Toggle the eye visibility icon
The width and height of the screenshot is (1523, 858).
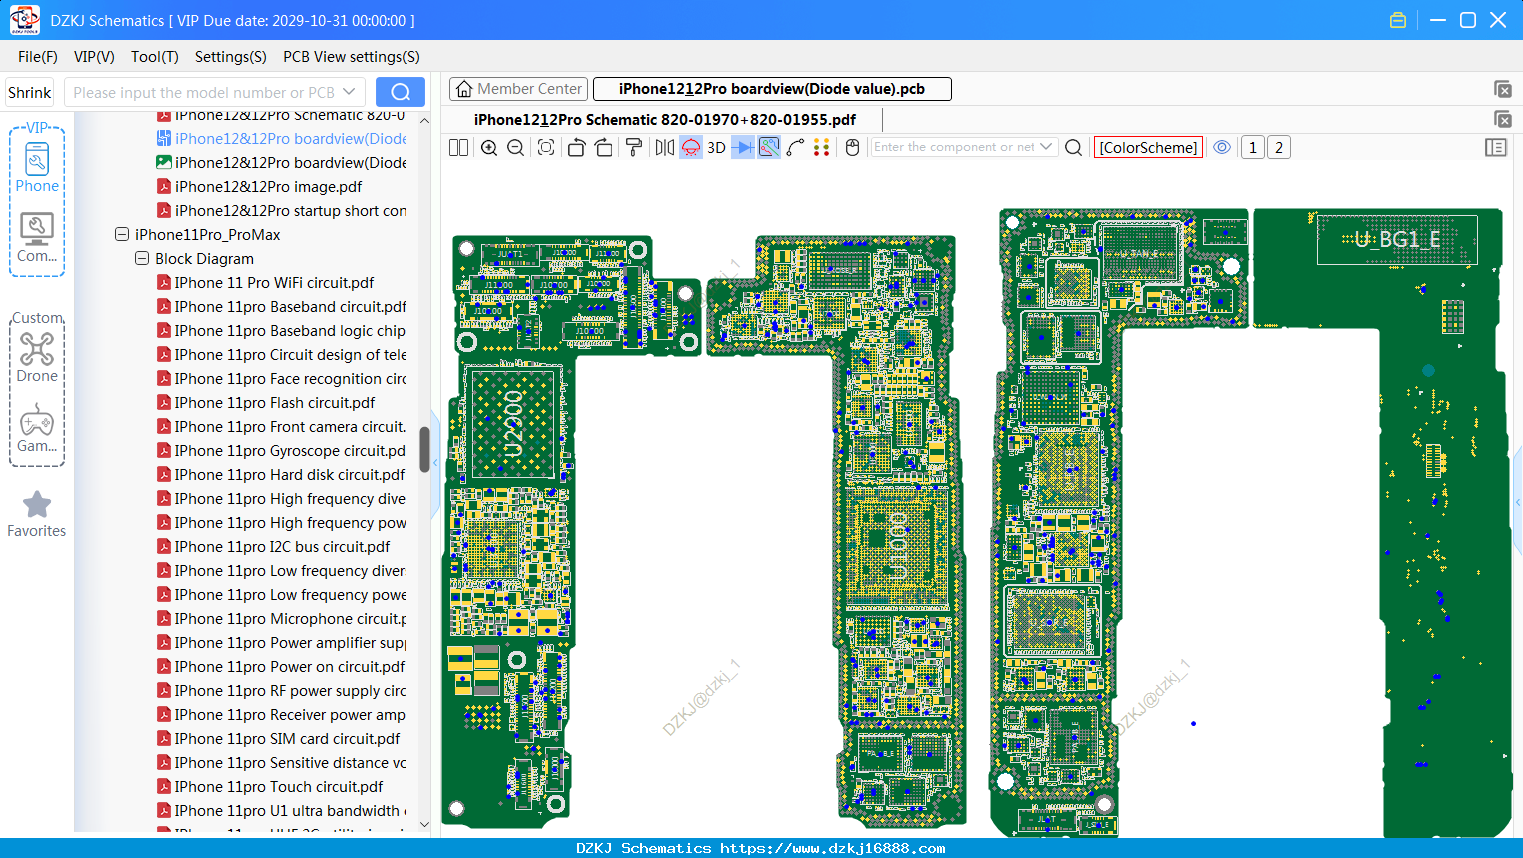click(1222, 147)
